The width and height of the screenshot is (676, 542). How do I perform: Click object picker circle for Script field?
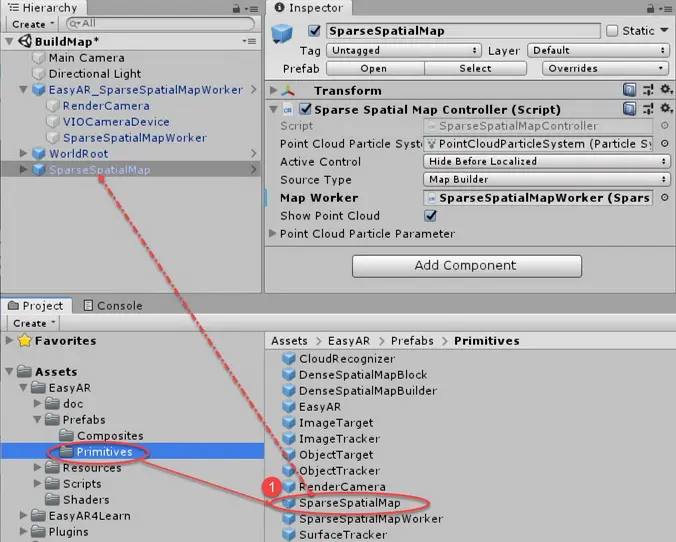[665, 125]
